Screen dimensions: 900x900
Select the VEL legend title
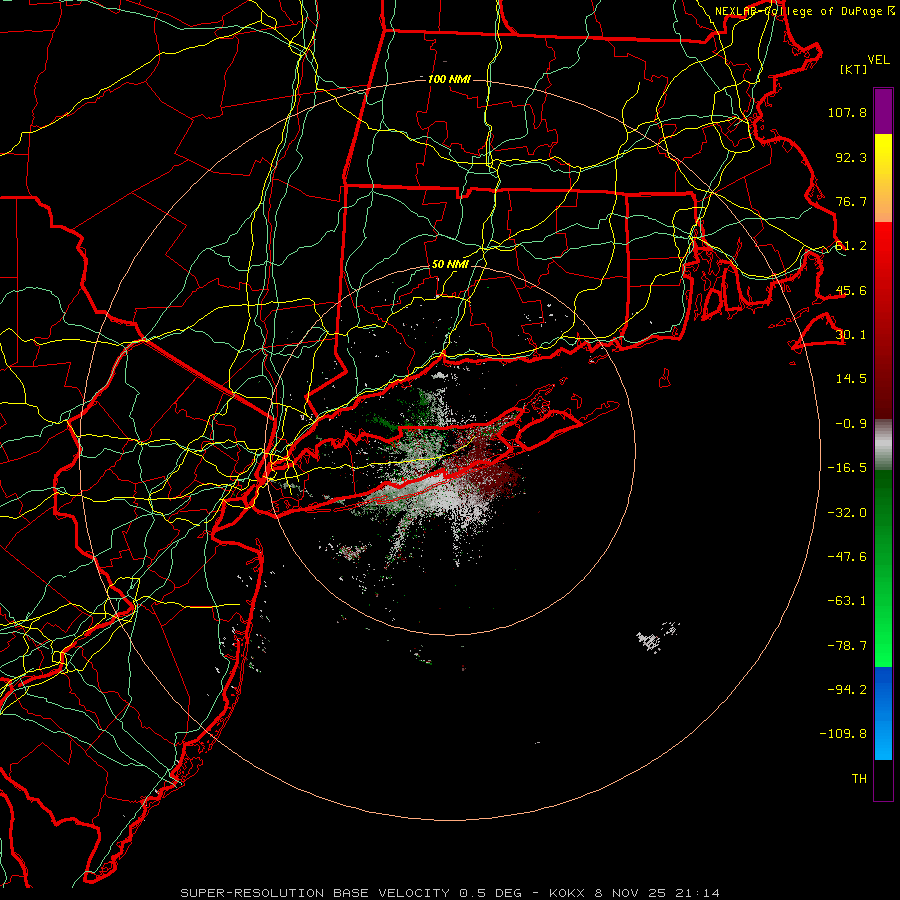pyautogui.click(x=878, y=60)
